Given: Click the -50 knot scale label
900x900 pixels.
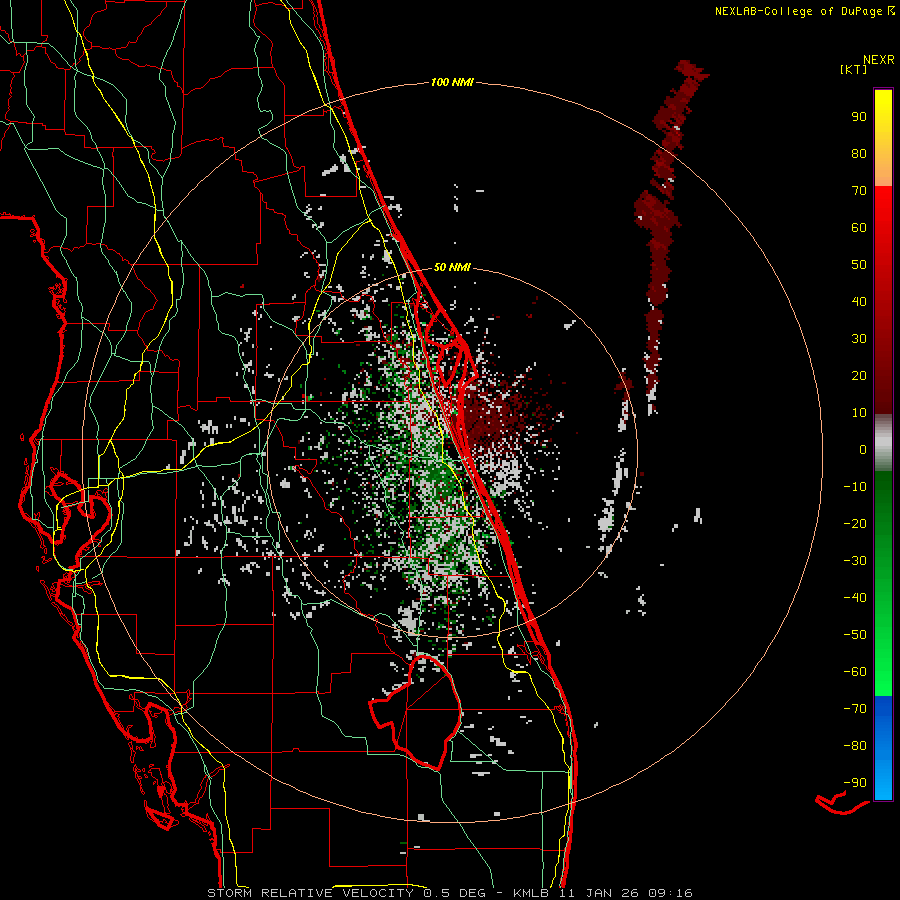Looking at the screenshot, I should tap(855, 635).
